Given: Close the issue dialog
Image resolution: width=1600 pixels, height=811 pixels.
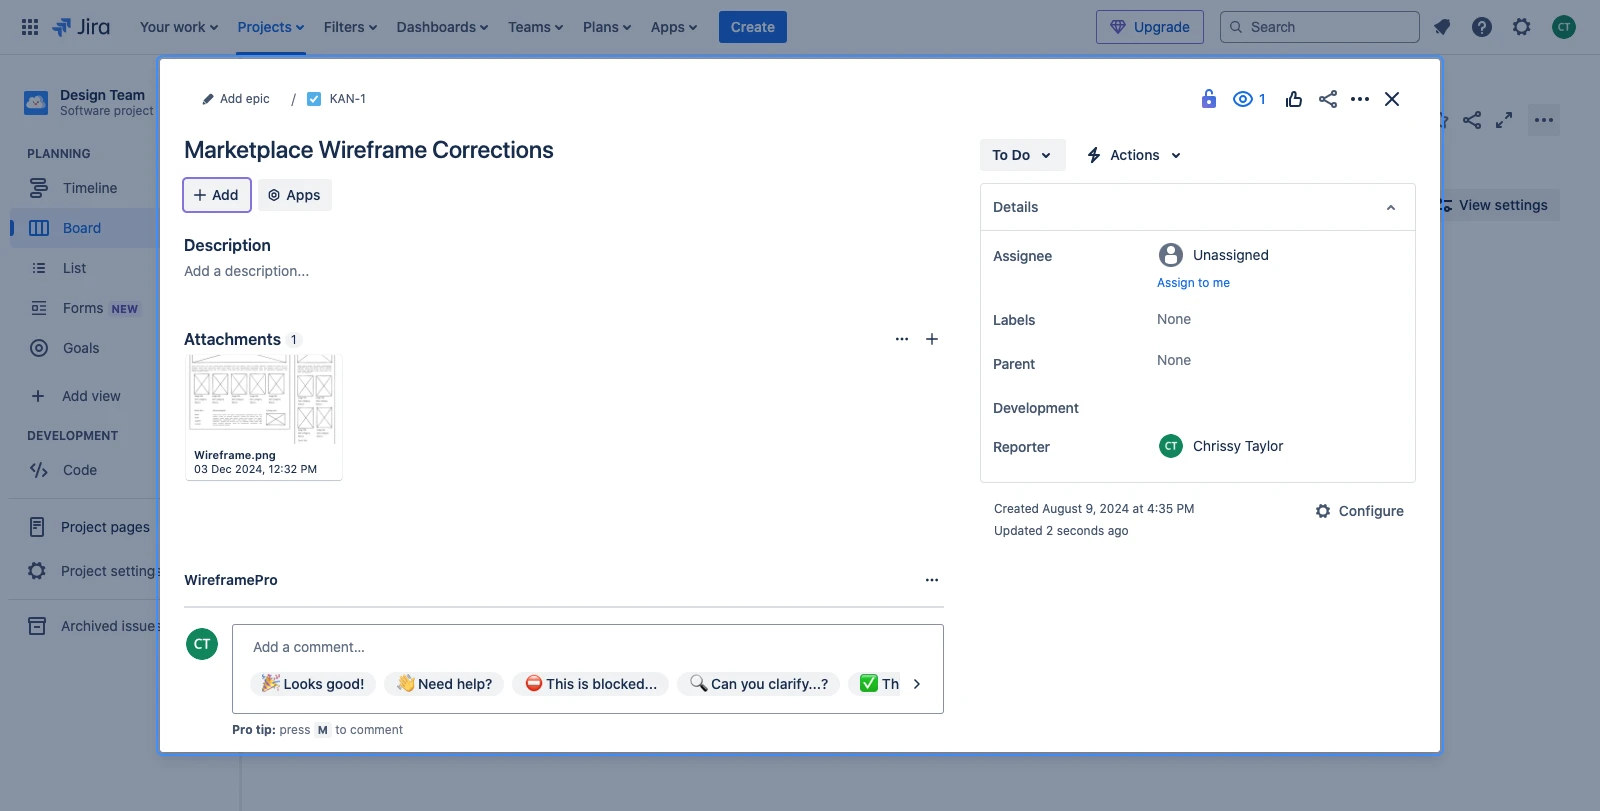Looking at the screenshot, I should [1392, 99].
